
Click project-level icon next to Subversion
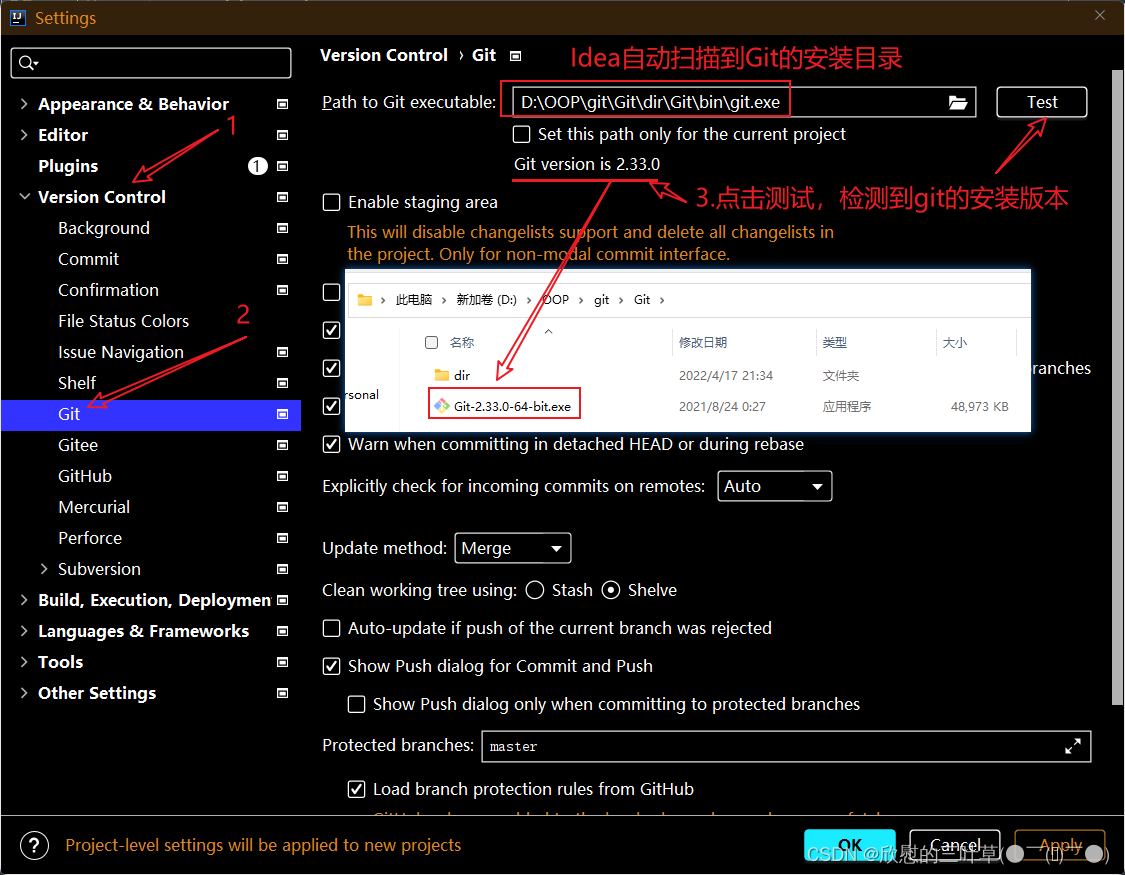click(283, 569)
